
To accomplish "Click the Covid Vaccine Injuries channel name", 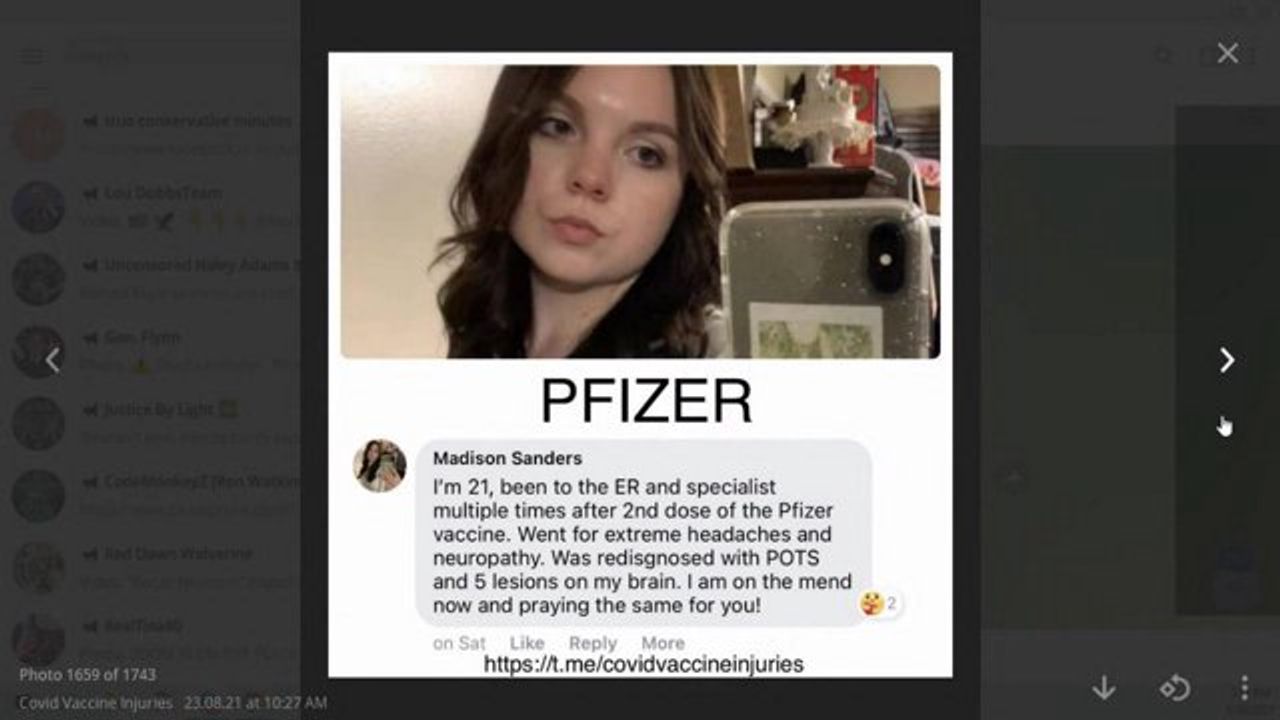I will [x=96, y=703].
